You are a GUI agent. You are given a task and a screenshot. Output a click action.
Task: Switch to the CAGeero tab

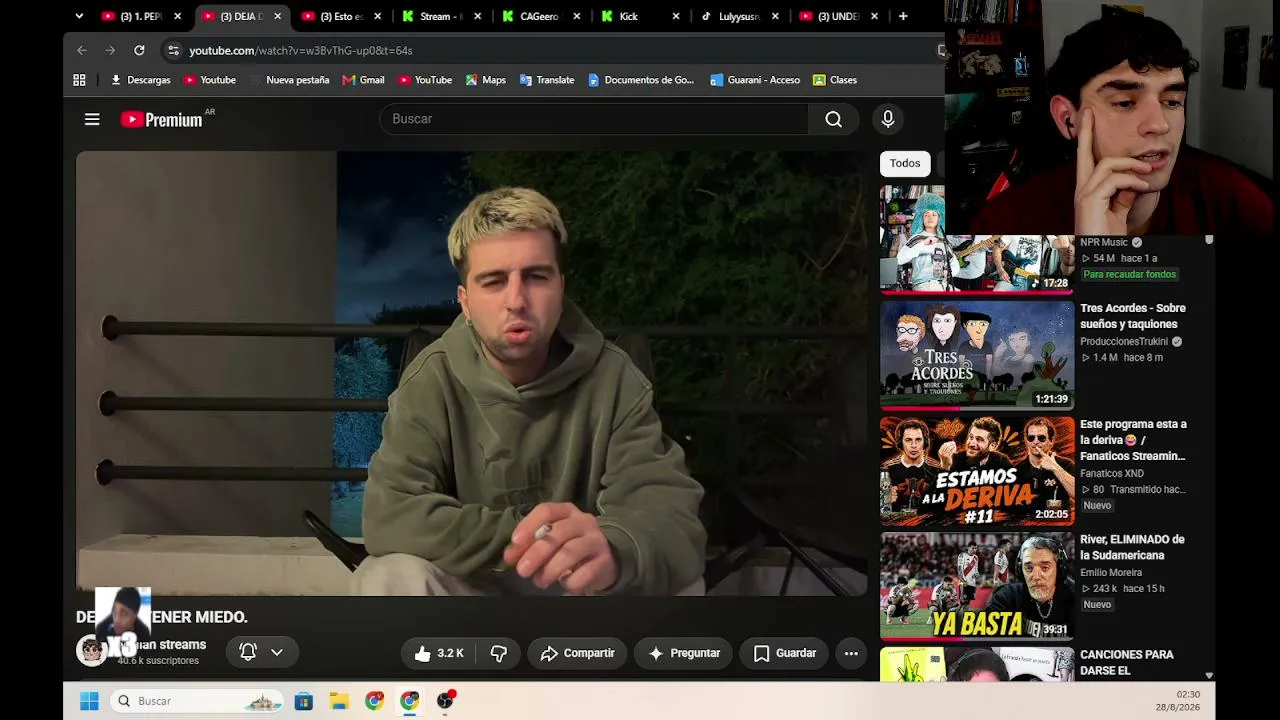click(x=541, y=16)
